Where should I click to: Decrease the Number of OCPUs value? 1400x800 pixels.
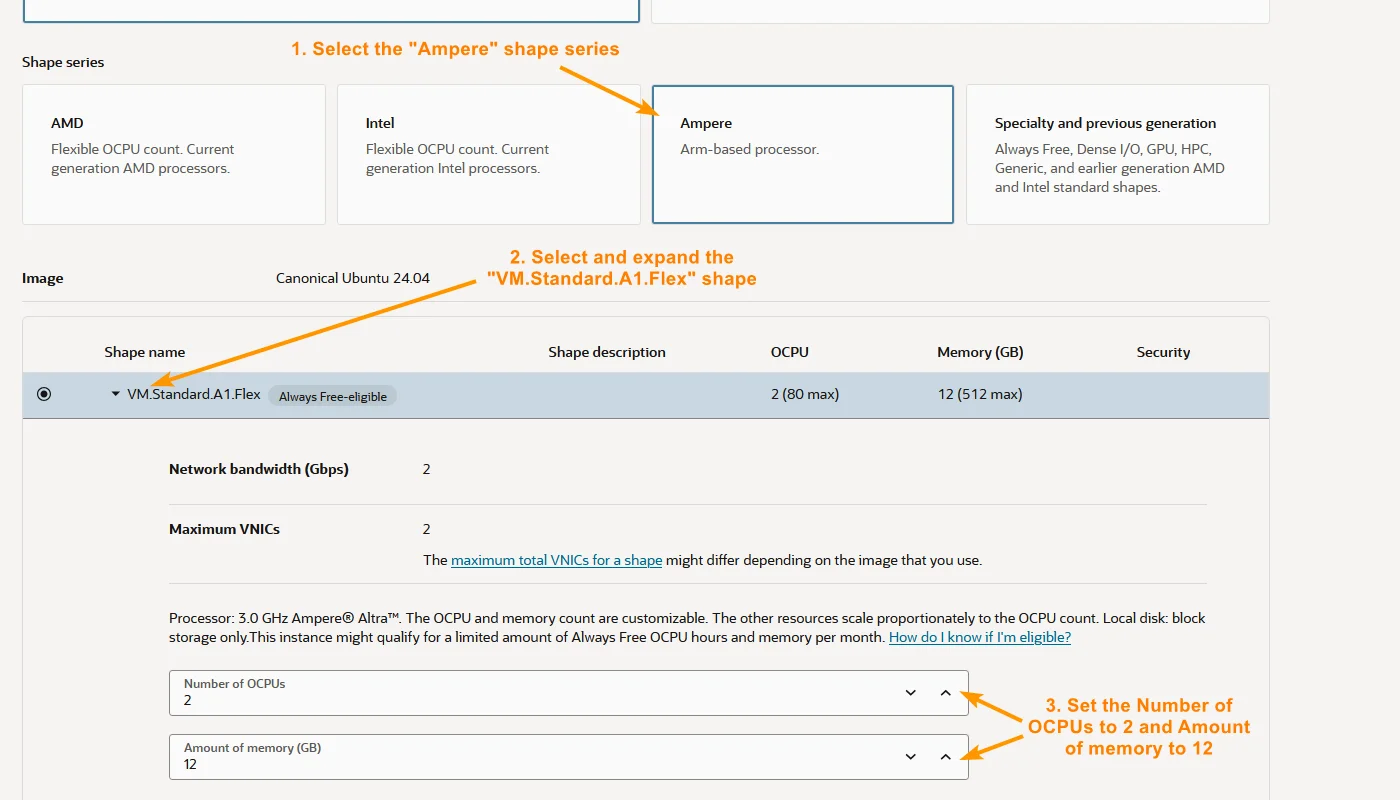pos(911,692)
